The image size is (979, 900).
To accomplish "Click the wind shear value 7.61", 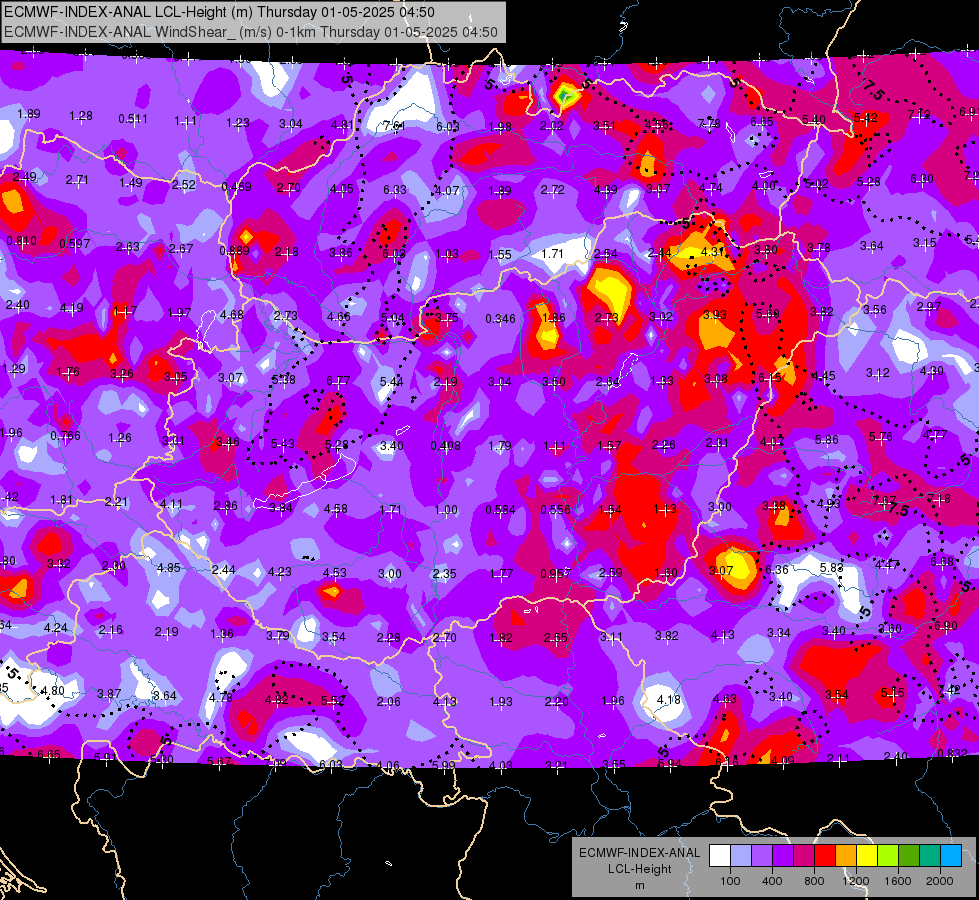I will click(394, 126).
